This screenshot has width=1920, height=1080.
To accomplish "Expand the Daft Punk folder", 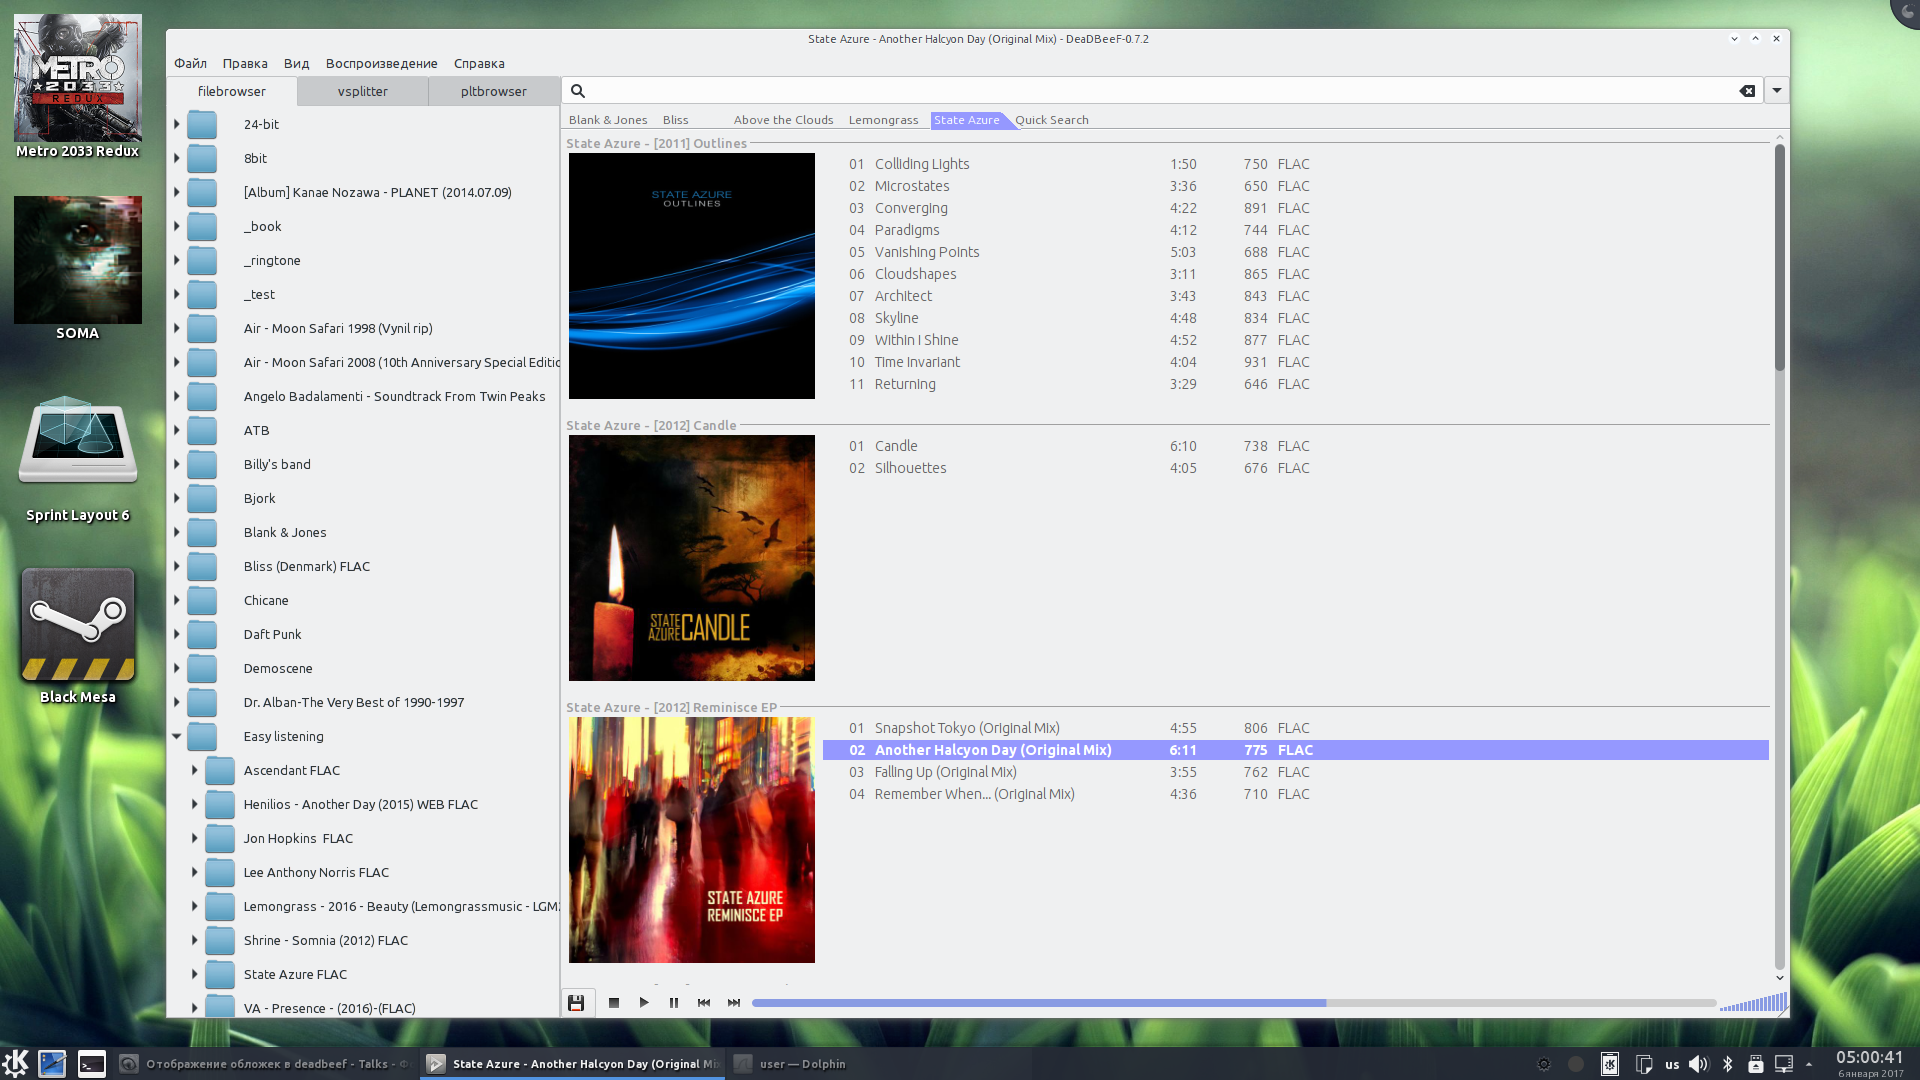I will pyautogui.click(x=177, y=634).
